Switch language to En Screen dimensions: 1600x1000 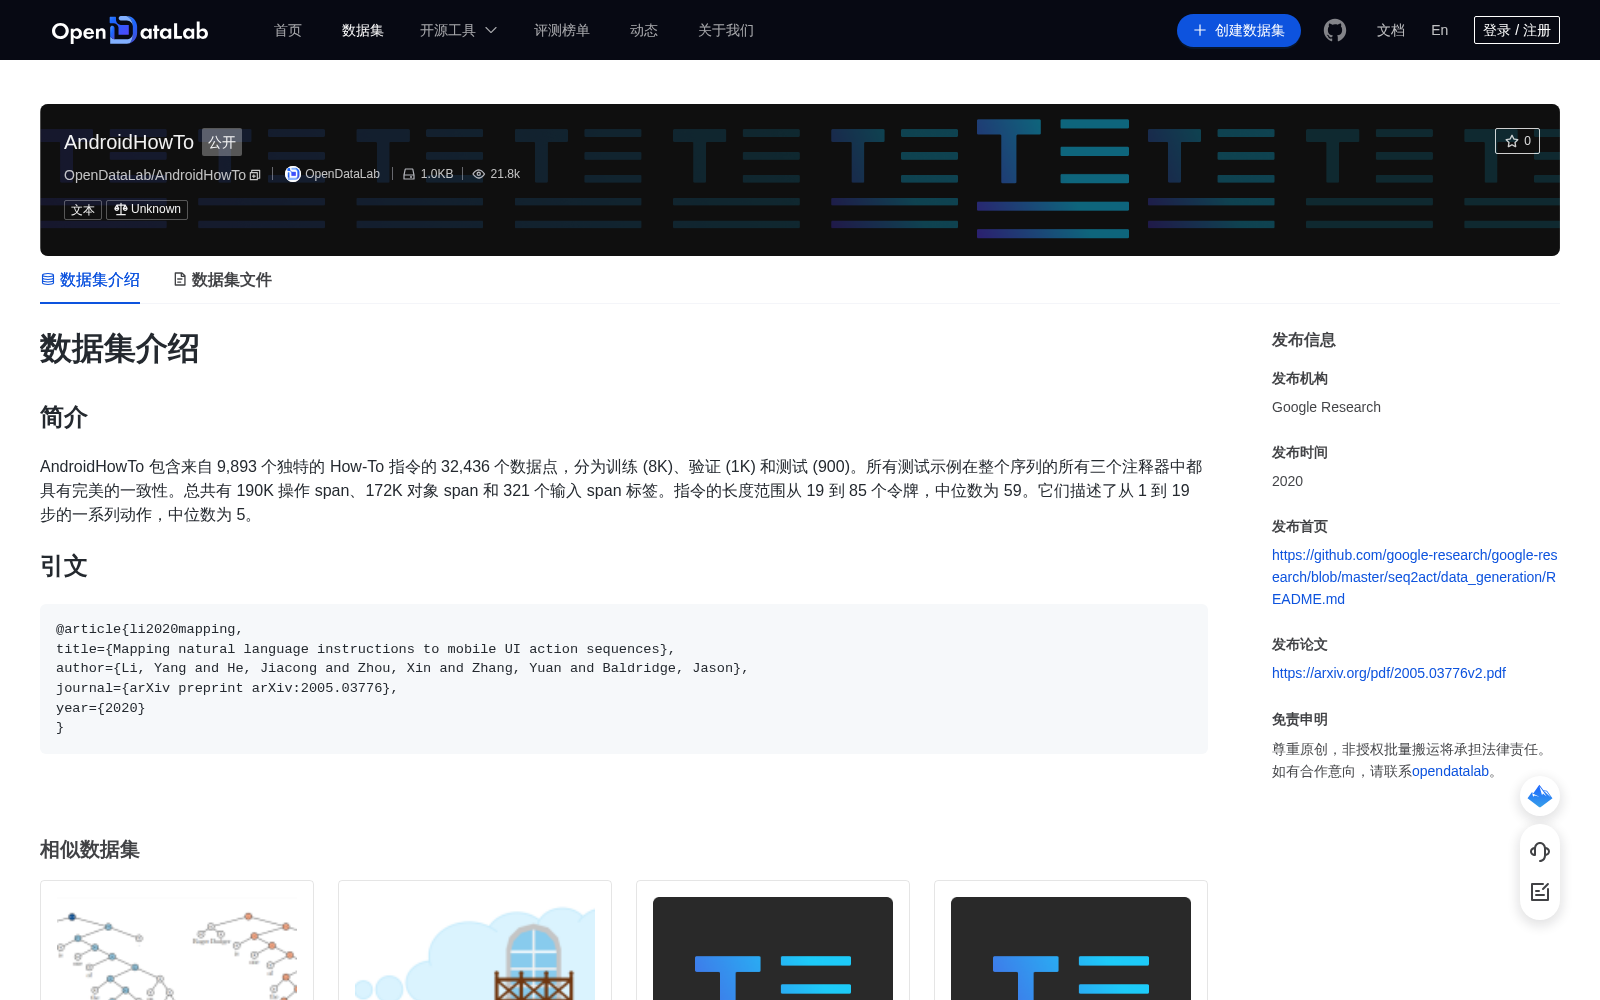pos(1440,30)
